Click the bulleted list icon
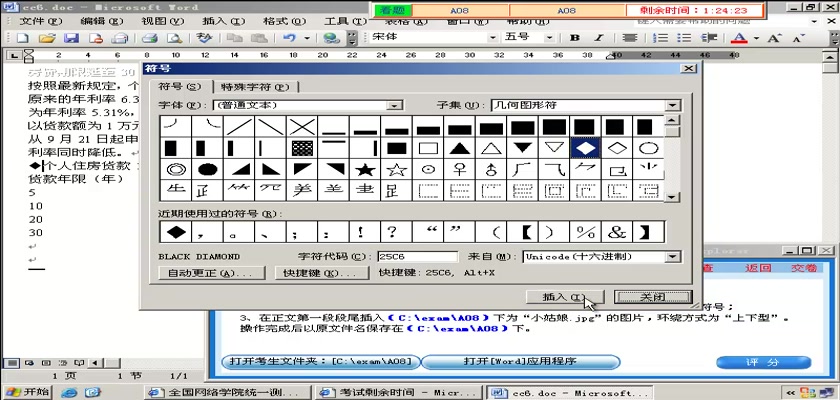 tap(684, 38)
